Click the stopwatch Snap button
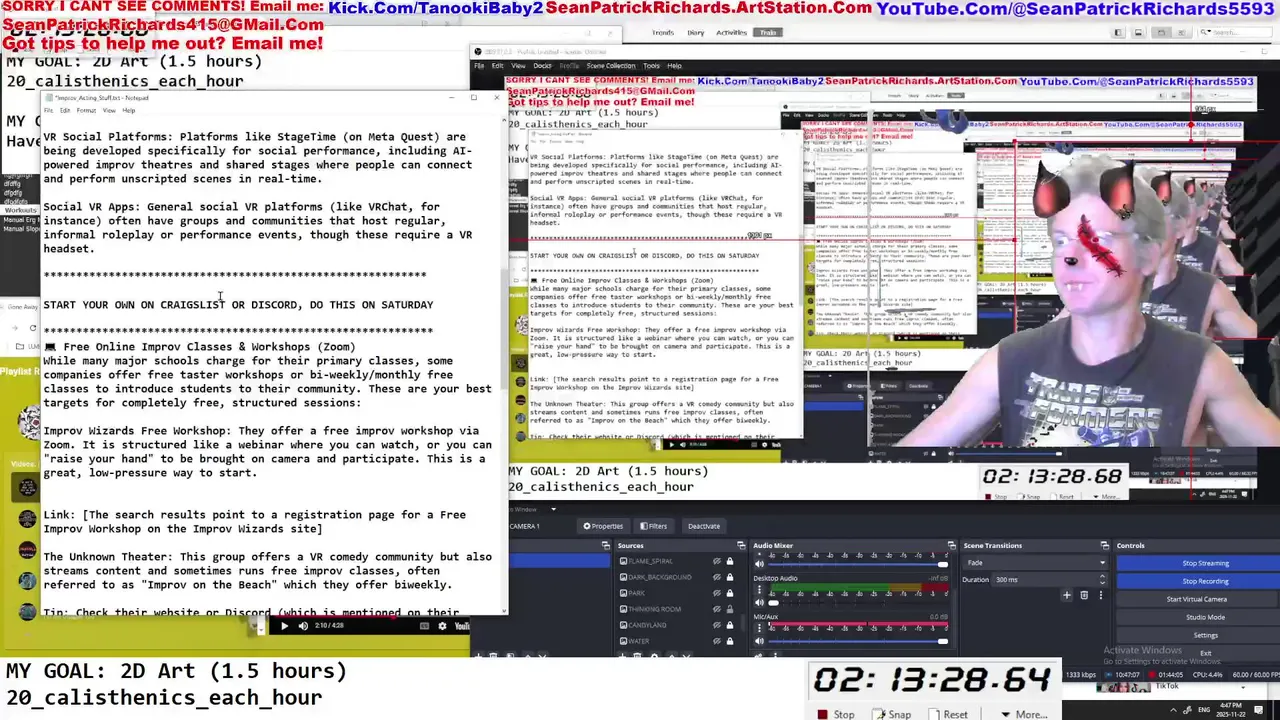Screen dimensions: 1280x720 (891, 714)
